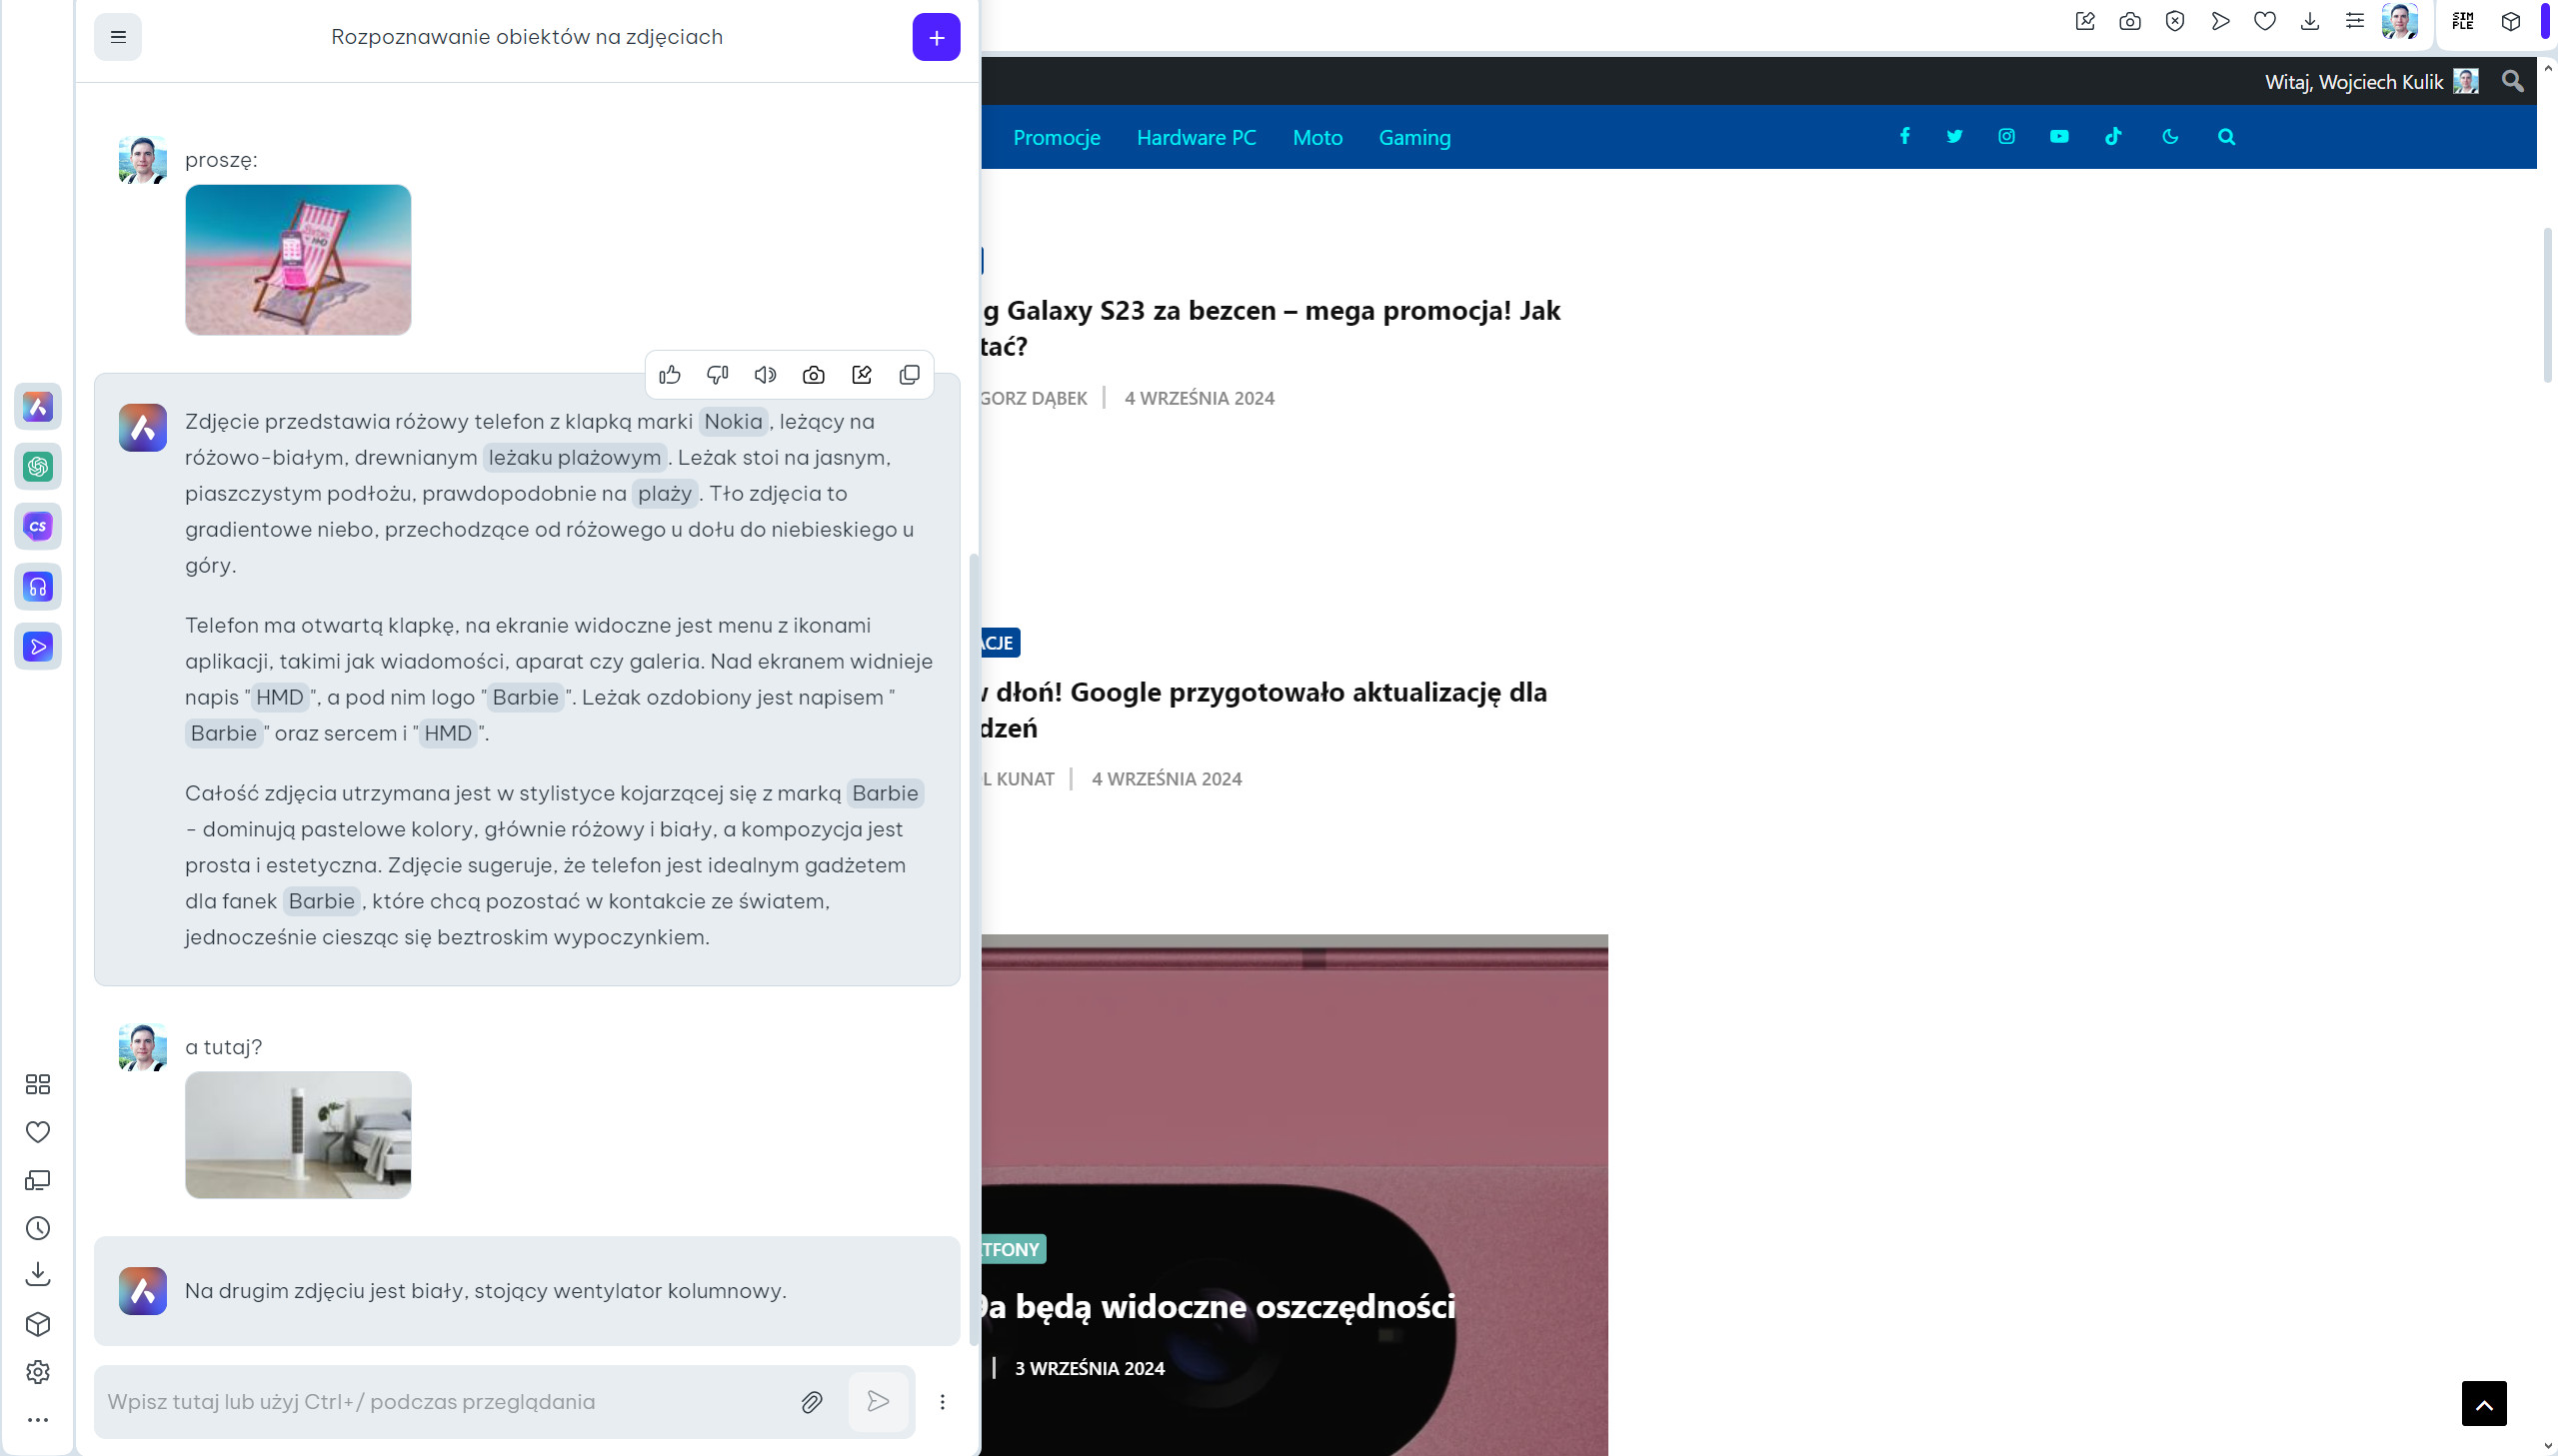2558x1456 pixels.
Task: Open bookmarks heart icon in the sidebar
Action: coord(38,1132)
